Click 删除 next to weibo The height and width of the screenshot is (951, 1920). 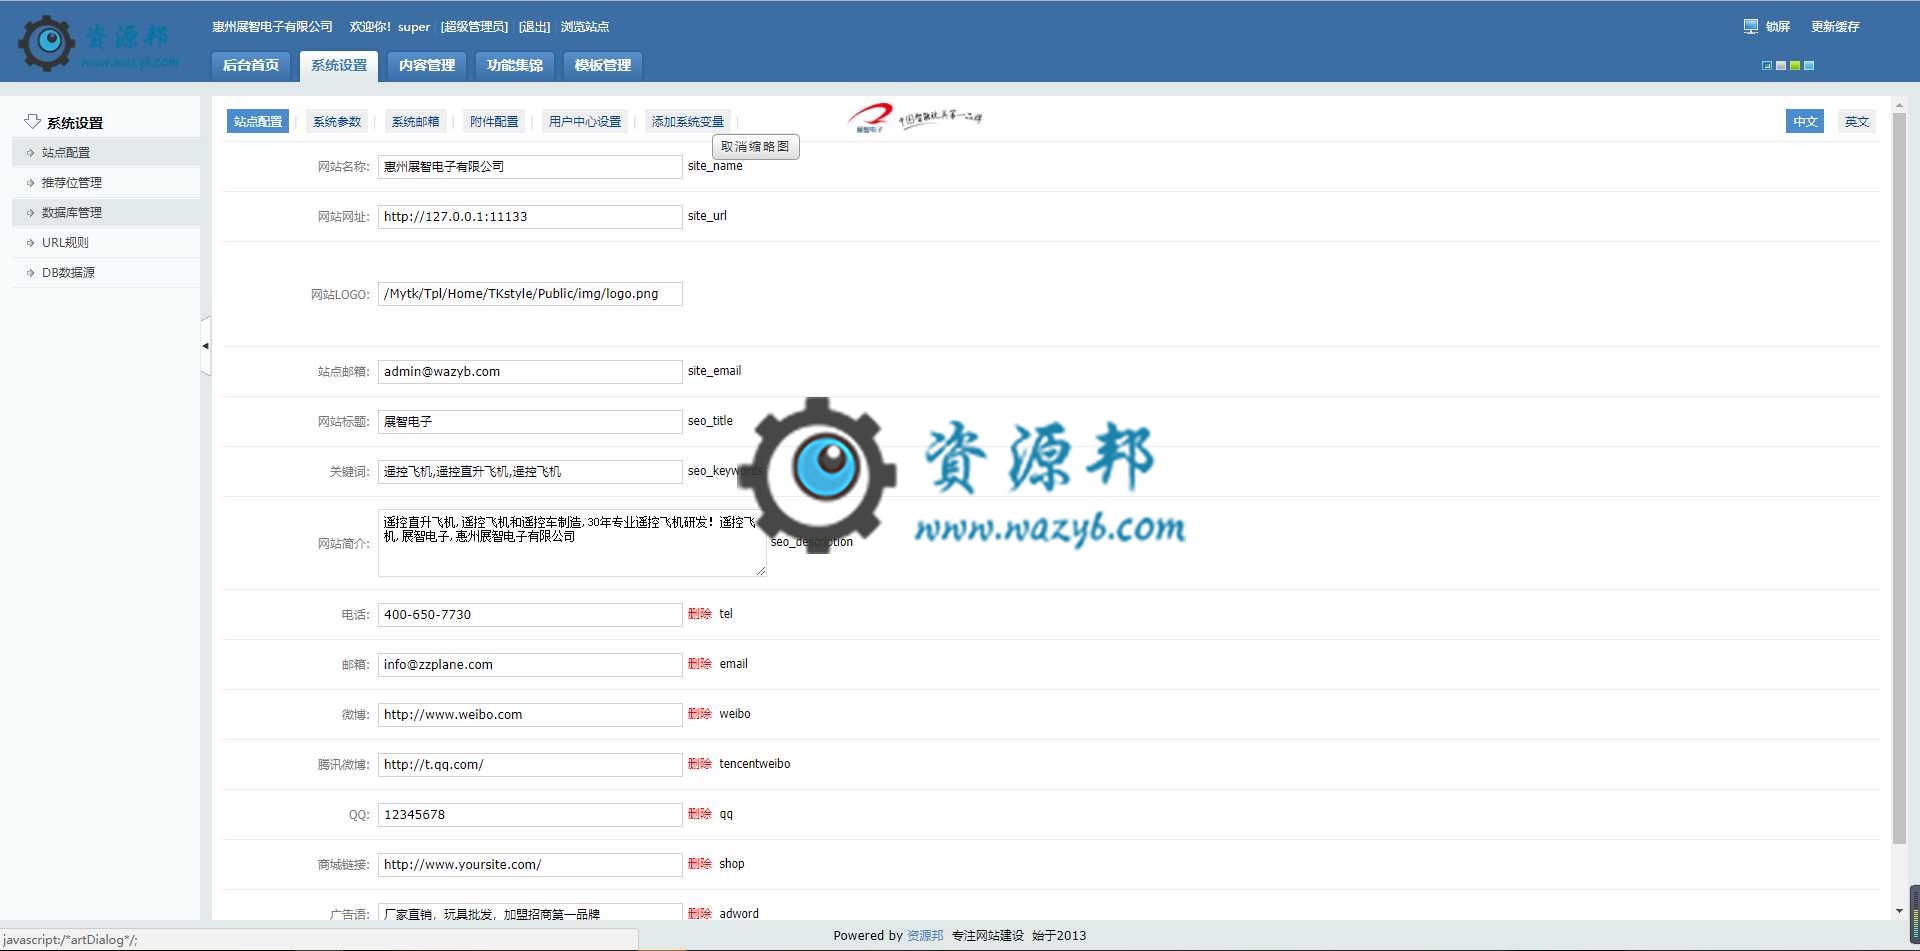[700, 714]
